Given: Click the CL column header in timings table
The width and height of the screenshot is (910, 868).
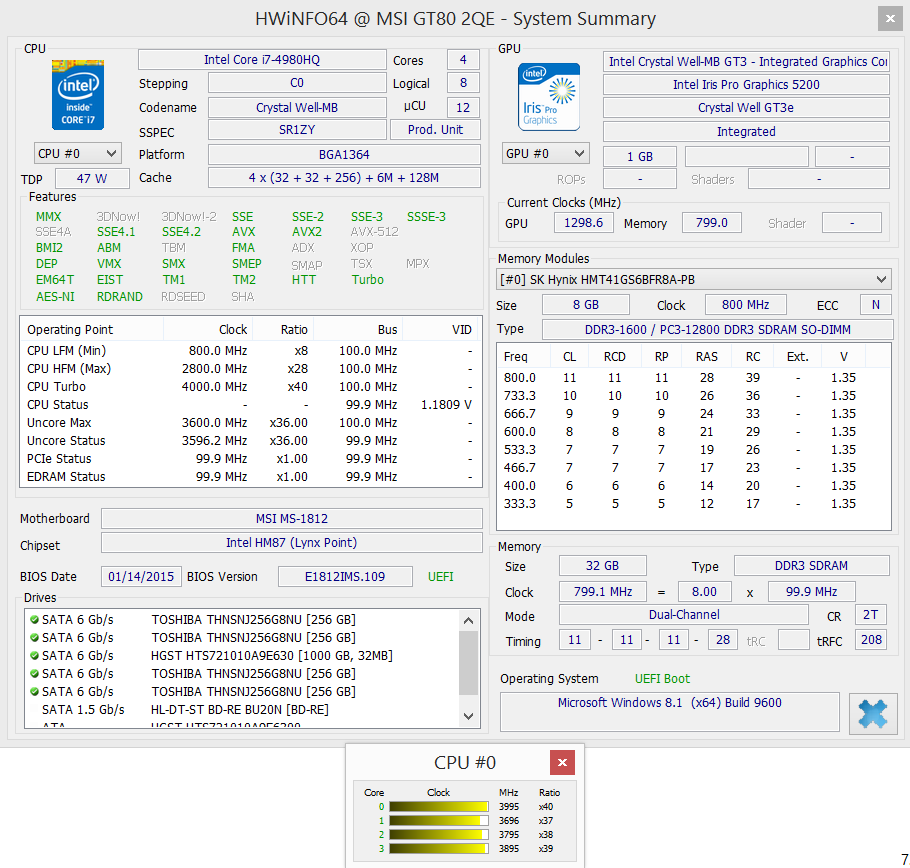Looking at the screenshot, I should [569, 357].
